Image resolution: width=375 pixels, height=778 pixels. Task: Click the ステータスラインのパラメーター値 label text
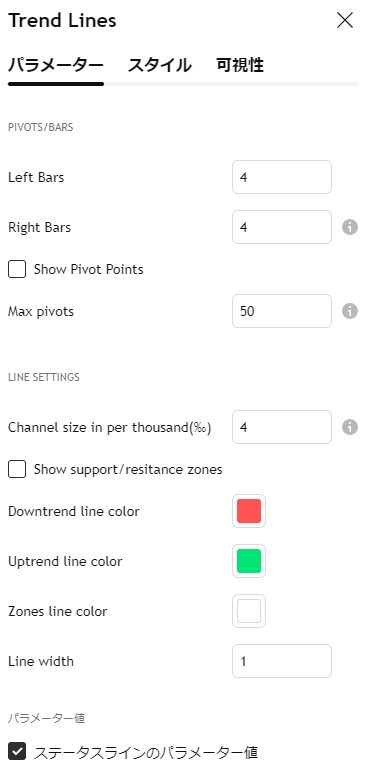click(146, 752)
